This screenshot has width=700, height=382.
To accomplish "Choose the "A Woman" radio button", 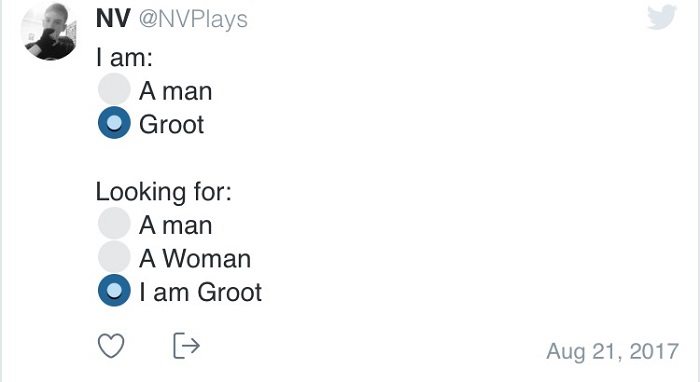I will coord(114,257).
